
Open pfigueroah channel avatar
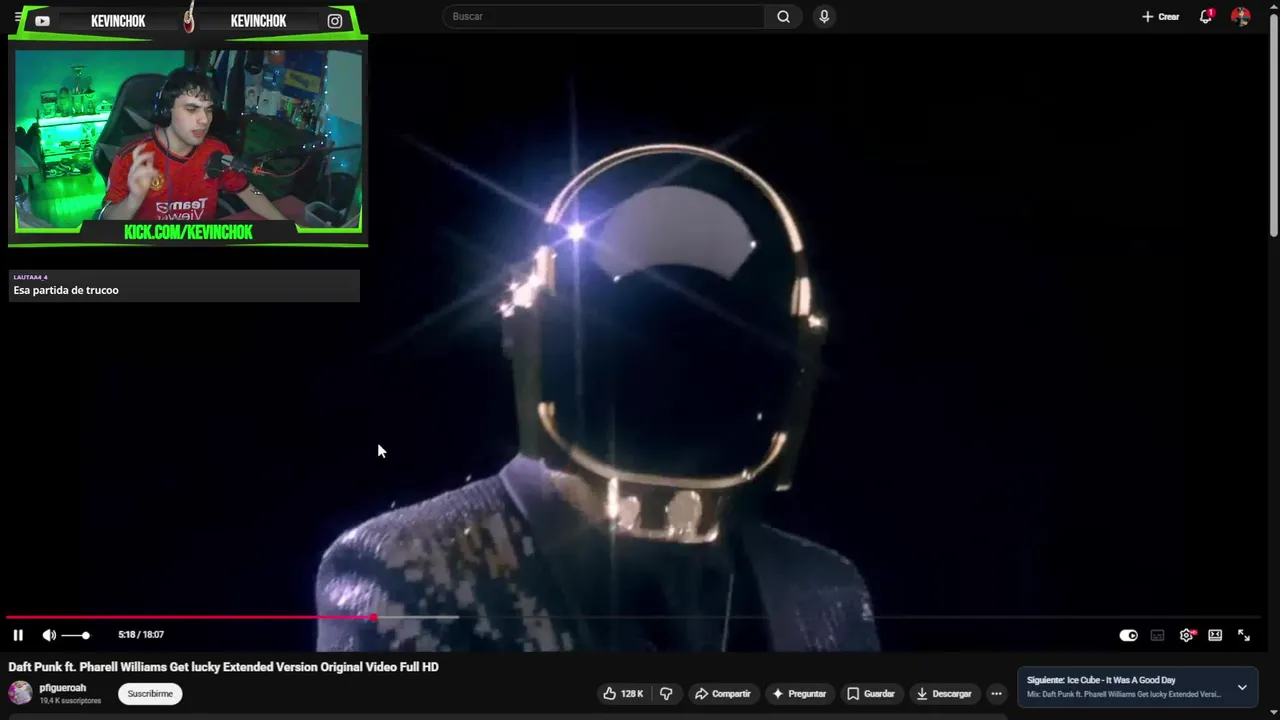pos(20,693)
